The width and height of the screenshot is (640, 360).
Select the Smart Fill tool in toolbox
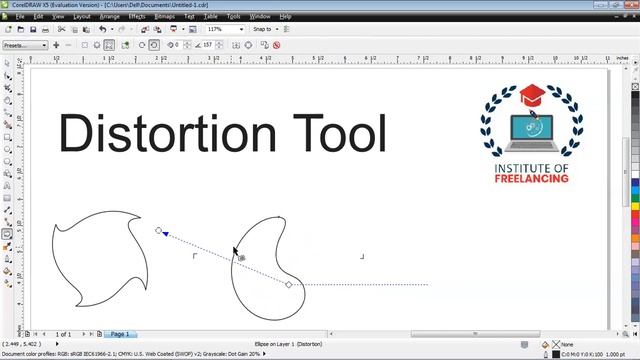pos(7,125)
